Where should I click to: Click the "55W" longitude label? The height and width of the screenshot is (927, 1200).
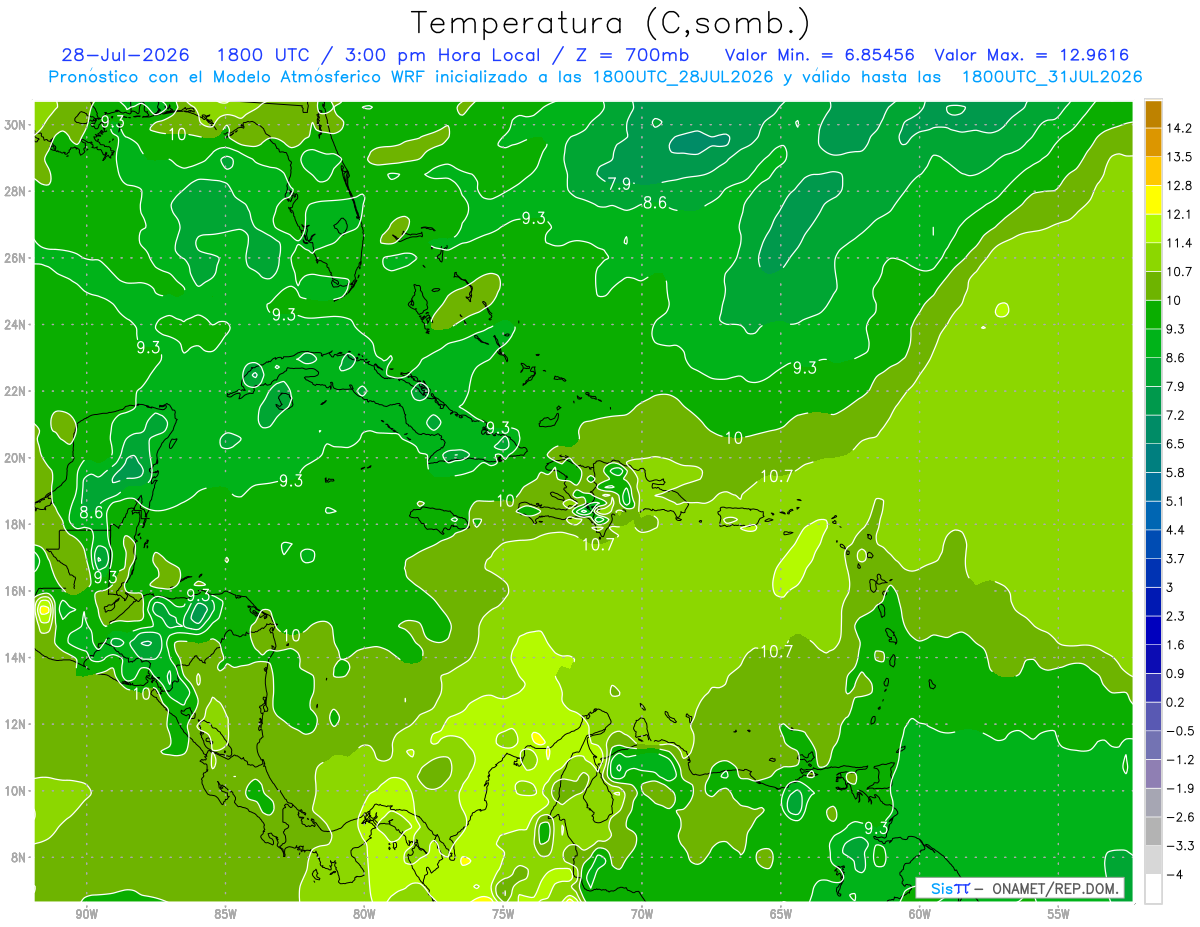click(1059, 914)
